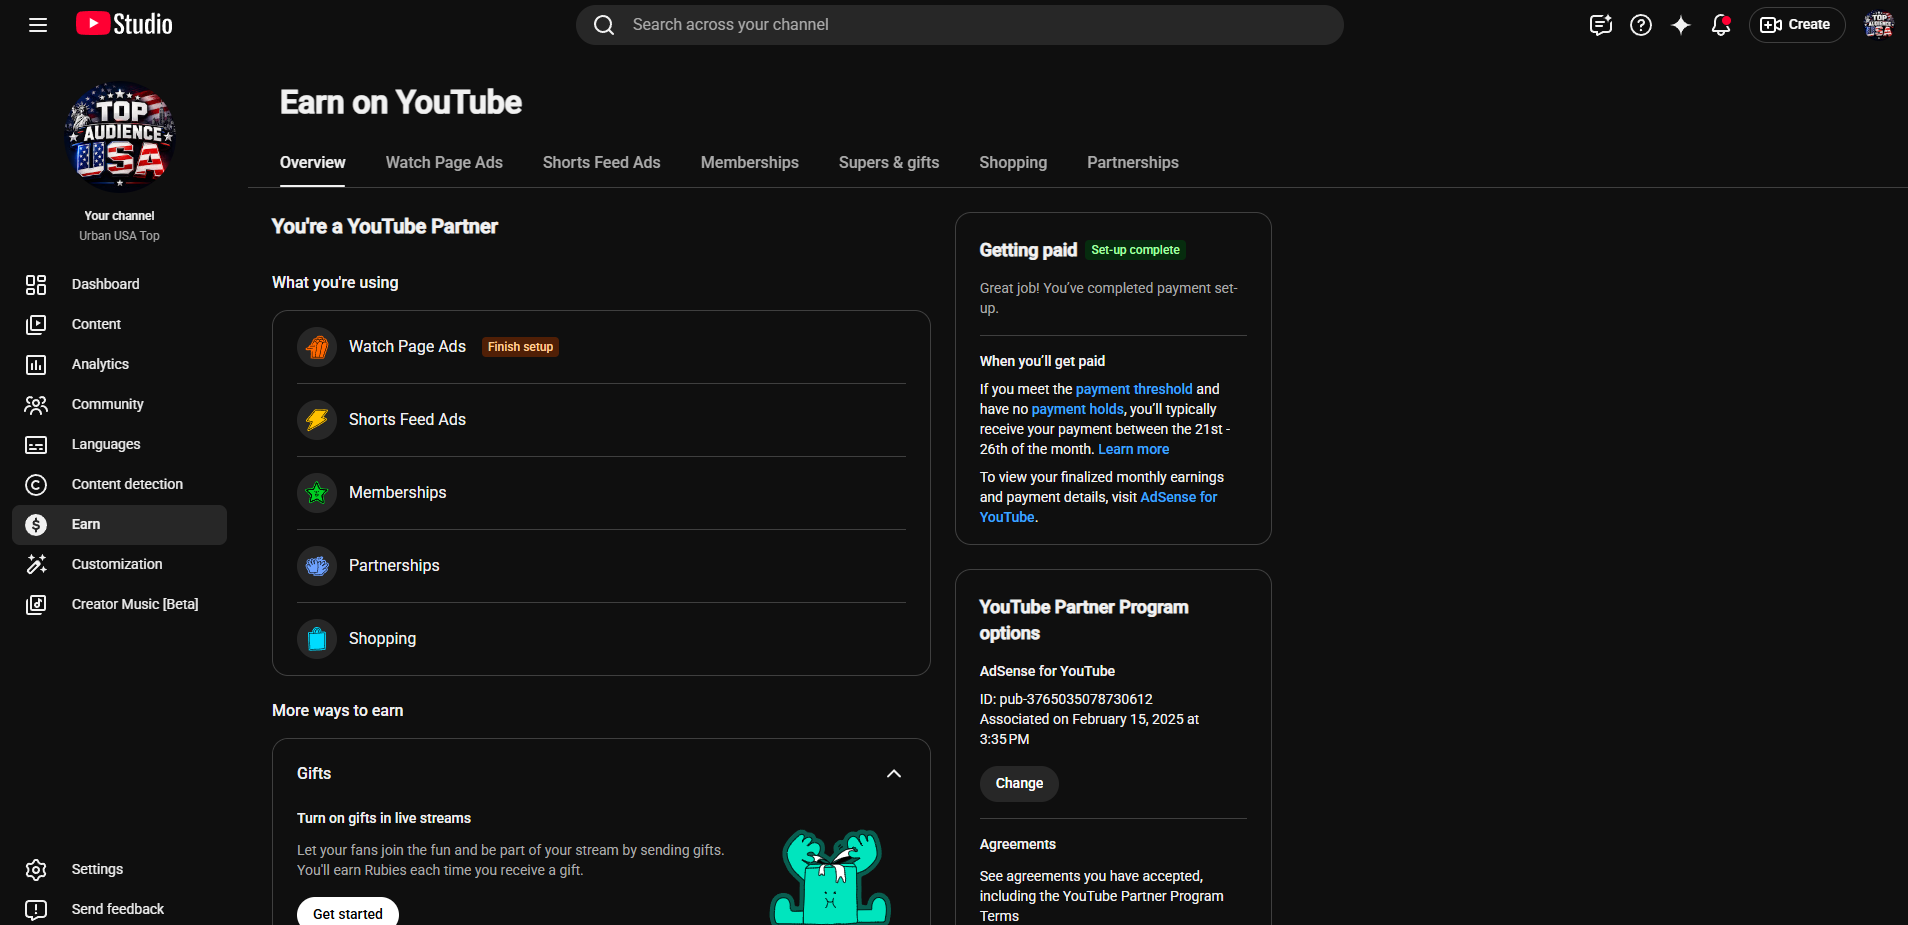
Task: Select the Supers & gifts tab
Action: [x=889, y=163]
